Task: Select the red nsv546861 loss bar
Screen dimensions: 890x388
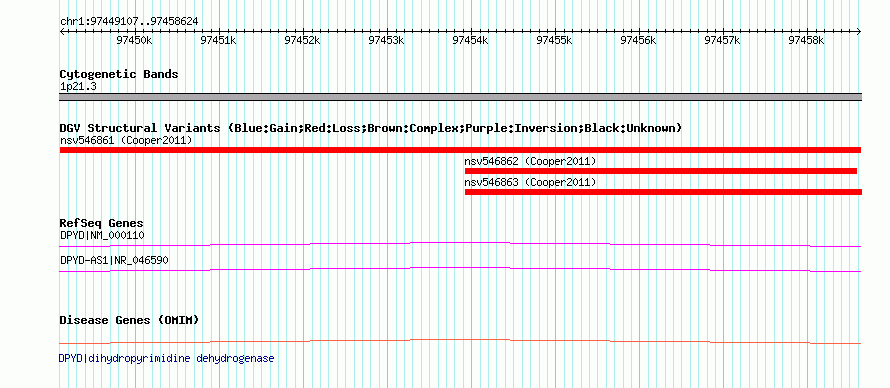Action: tap(460, 150)
